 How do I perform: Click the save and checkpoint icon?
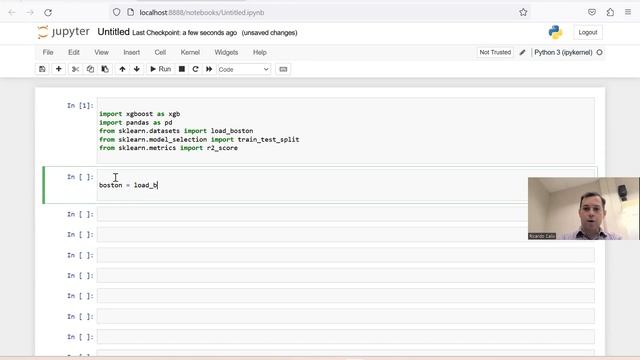pos(42,69)
